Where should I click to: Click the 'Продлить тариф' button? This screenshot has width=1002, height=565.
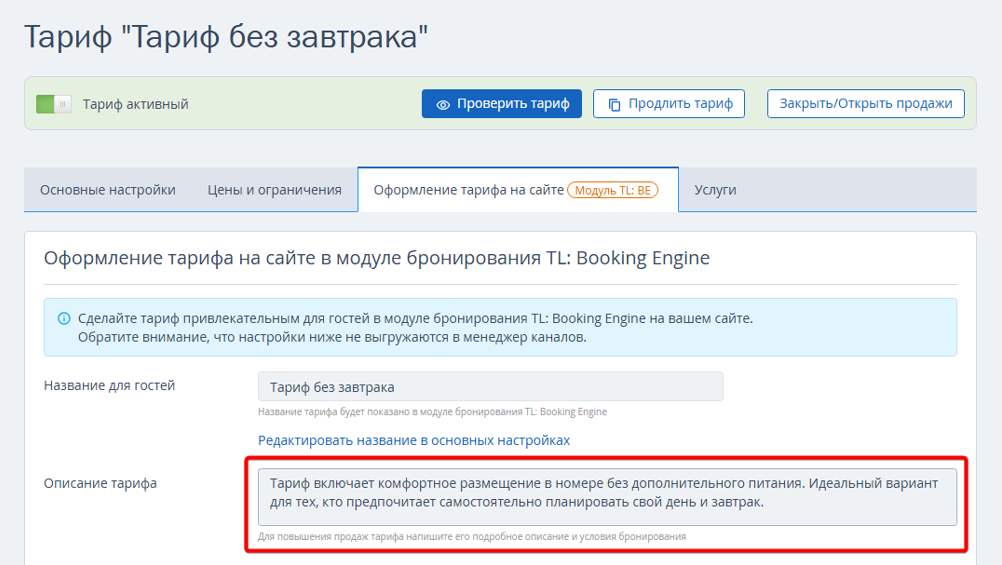tap(668, 104)
